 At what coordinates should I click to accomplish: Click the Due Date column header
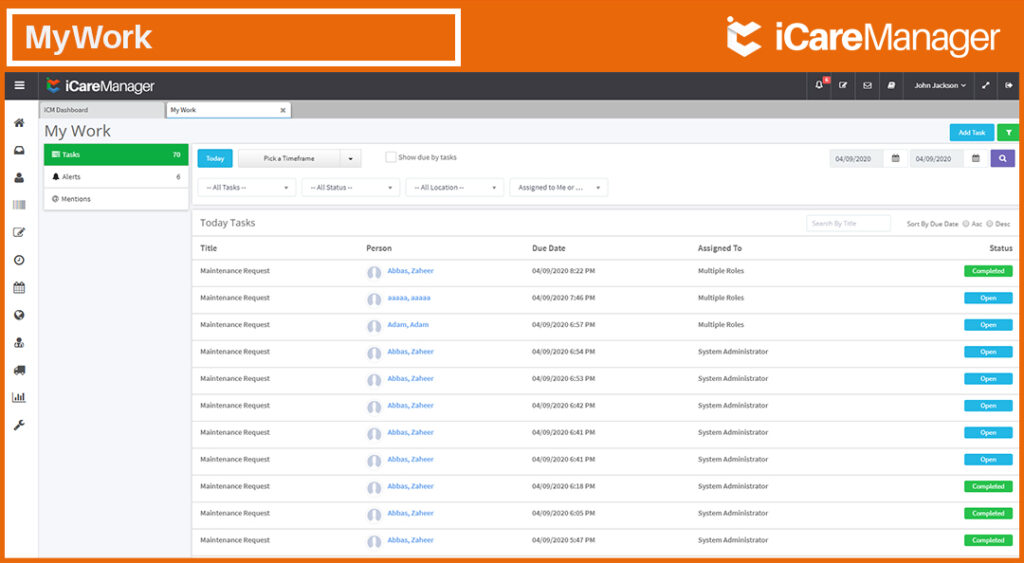(x=549, y=248)
